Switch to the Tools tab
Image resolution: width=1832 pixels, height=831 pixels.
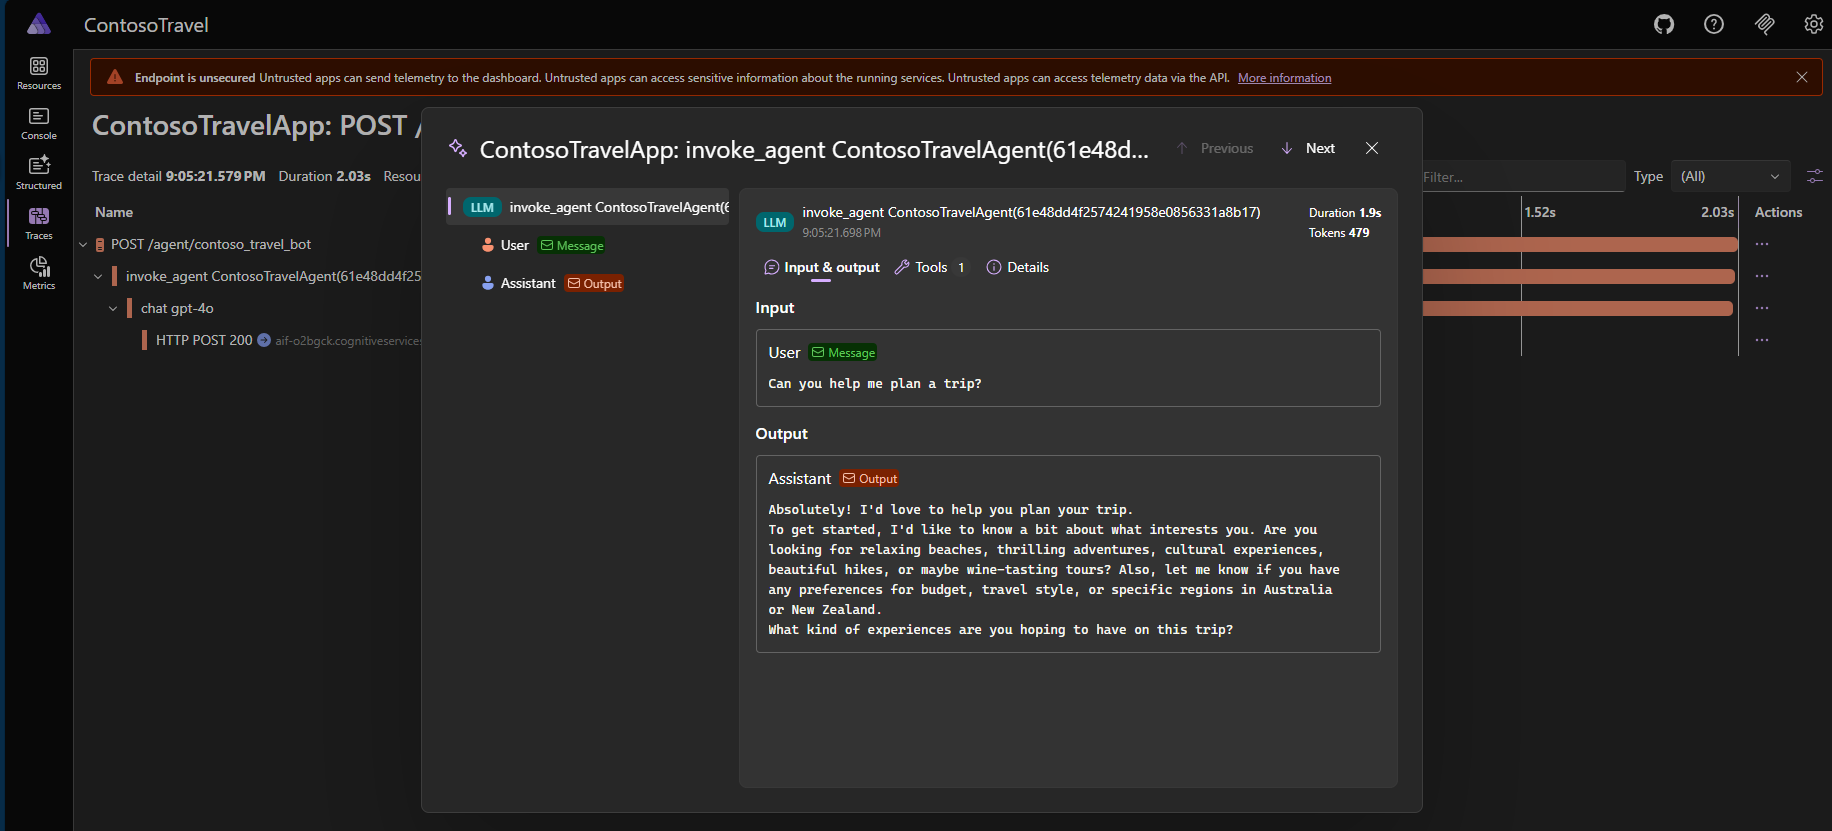pyautogui.click(x=930, y=267)
